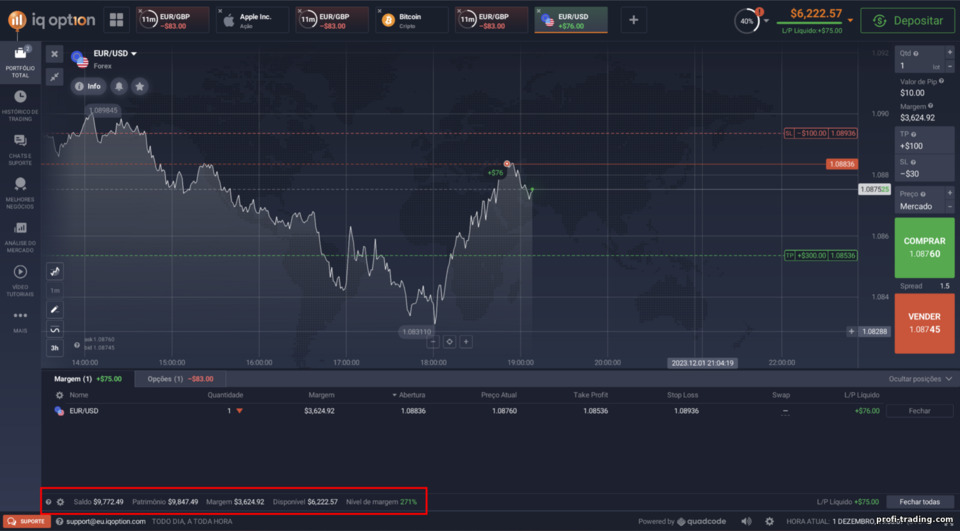960x531 pixels.
Task: Open the Mais three-dots sidebar menu
Action: (20, 321)
